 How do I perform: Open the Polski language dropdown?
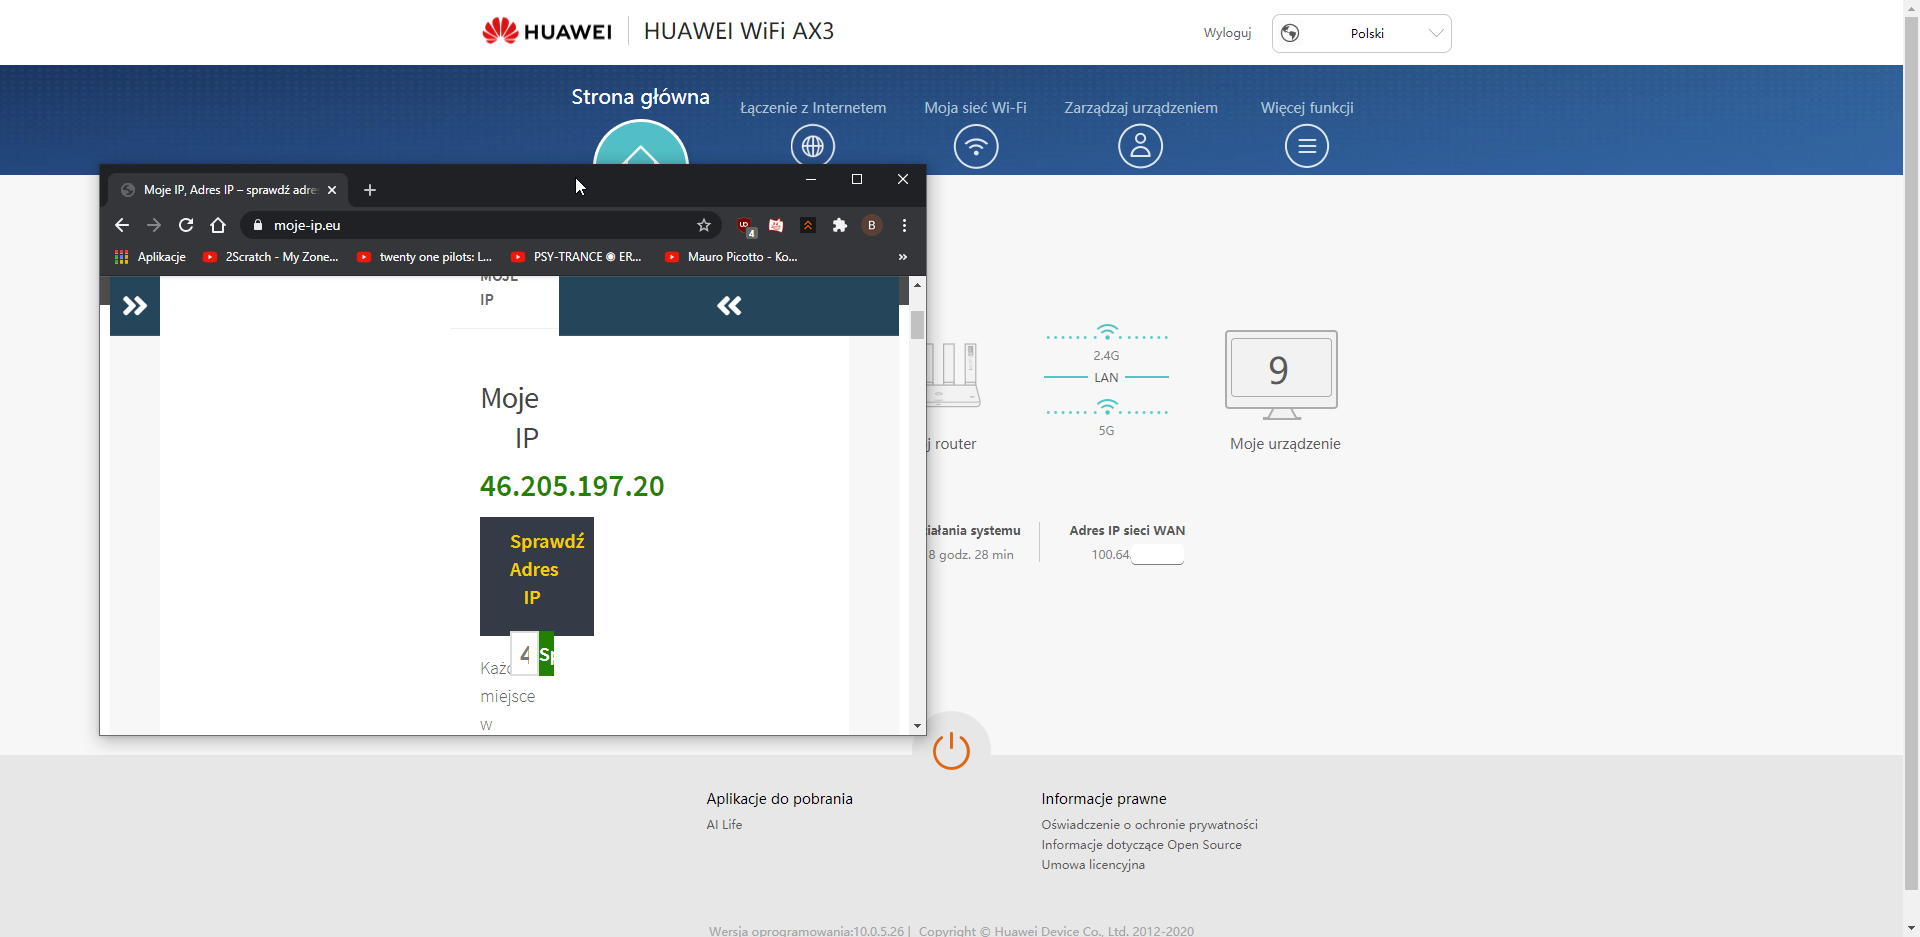(x=1361, y=33)
